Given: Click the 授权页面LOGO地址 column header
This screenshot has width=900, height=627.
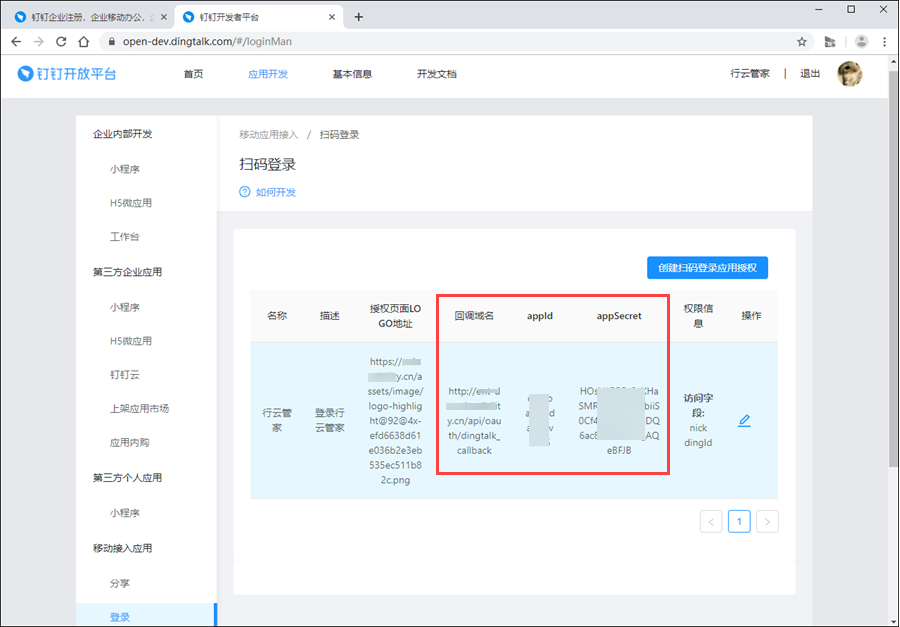Looking at the screenshot, I should pyautogui.click(x=395, y=316).
